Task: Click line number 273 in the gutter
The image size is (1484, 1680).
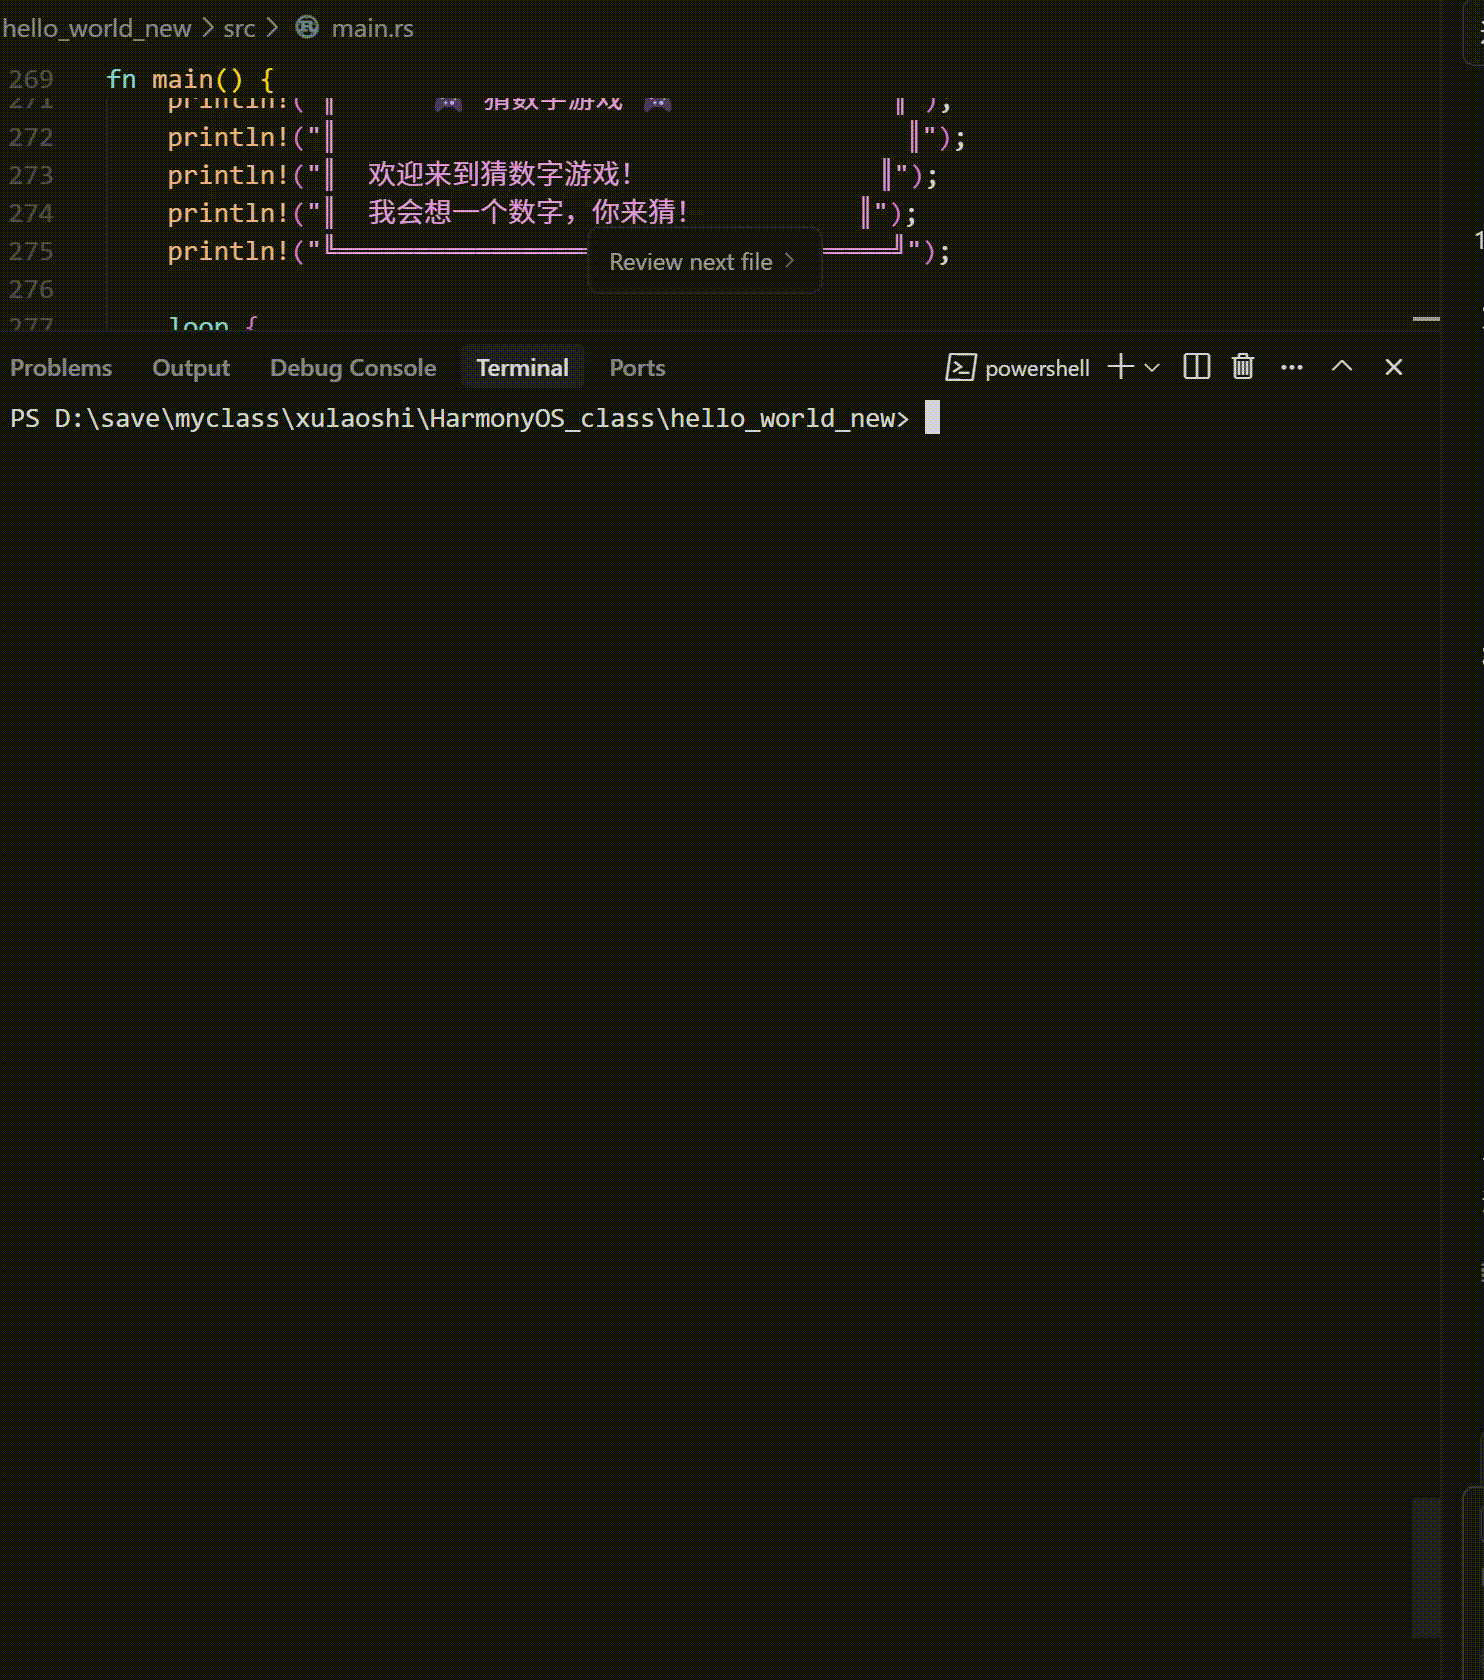Action: pos(31,175)
